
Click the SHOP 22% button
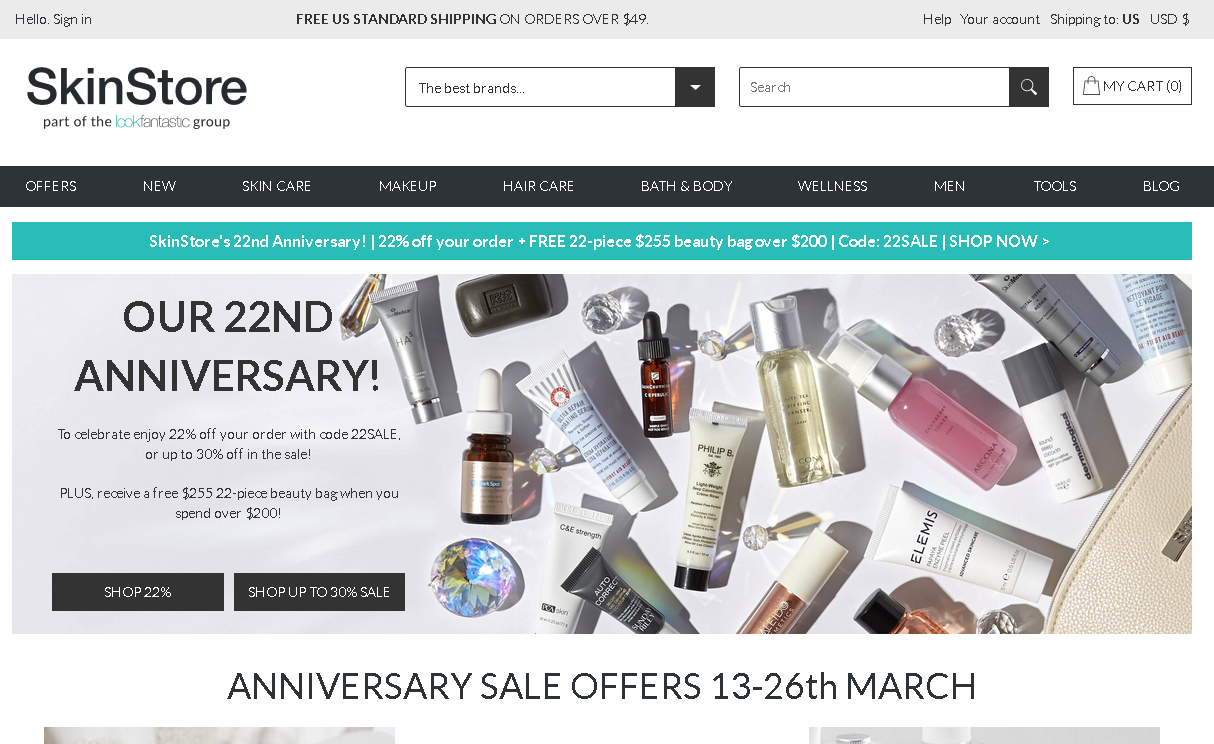click(x=138, y=592)
